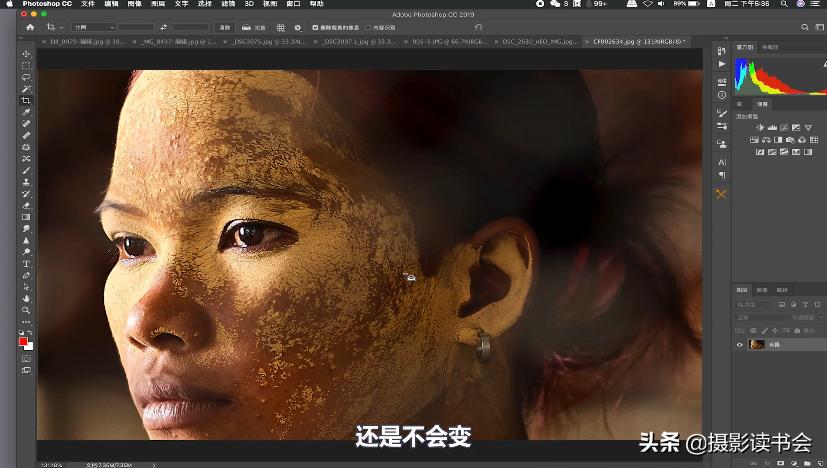This screenshot has width=827, height=468.
Task: Open the 编辑 menu
Action: pyautogui.click(x=111, y=4)
